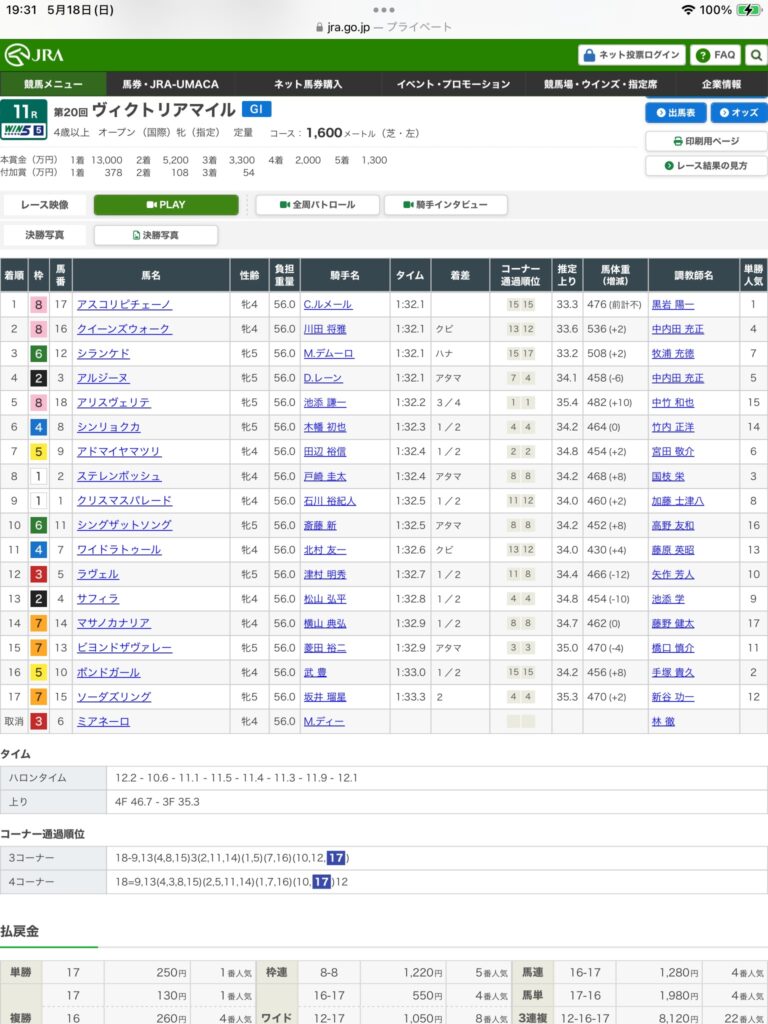Open trainer 矢作 芳人 link
768x1024 pixels.
pyautogui.click(x=673, y=574)
